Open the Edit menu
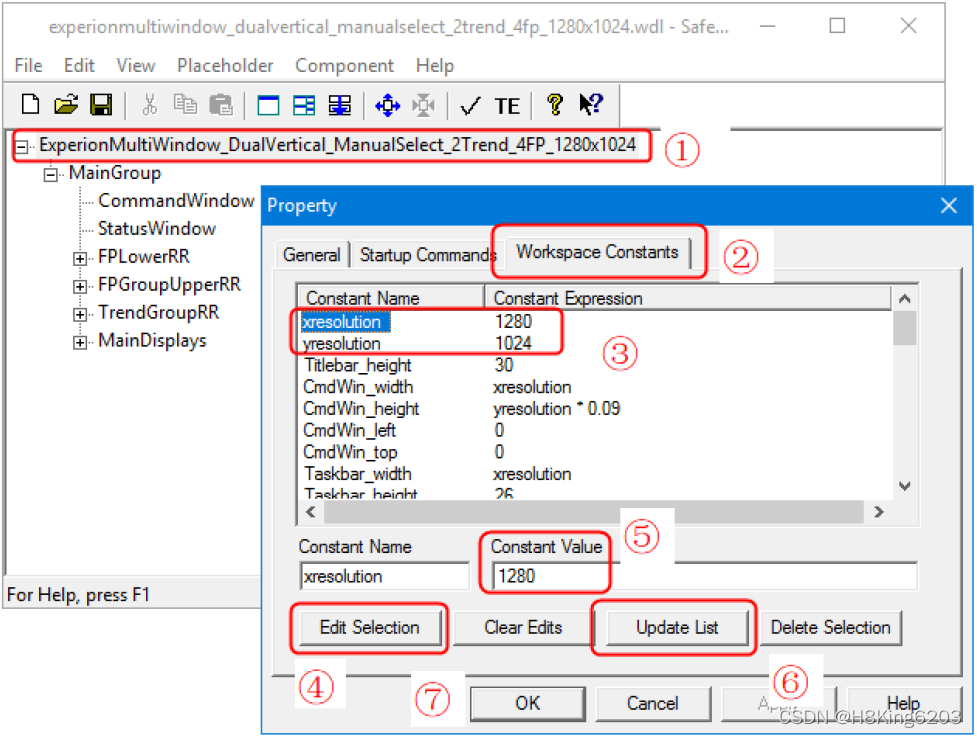This screenshot has height=737, width=977. click(79, 65)
